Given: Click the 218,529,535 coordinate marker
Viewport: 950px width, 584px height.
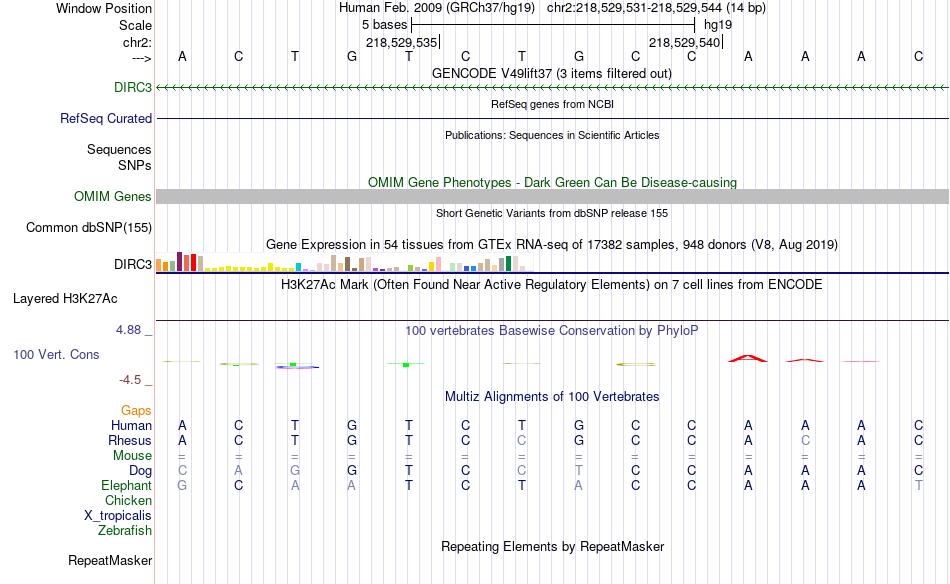Looking at the screenshot, I should click(x=402, y=42).
